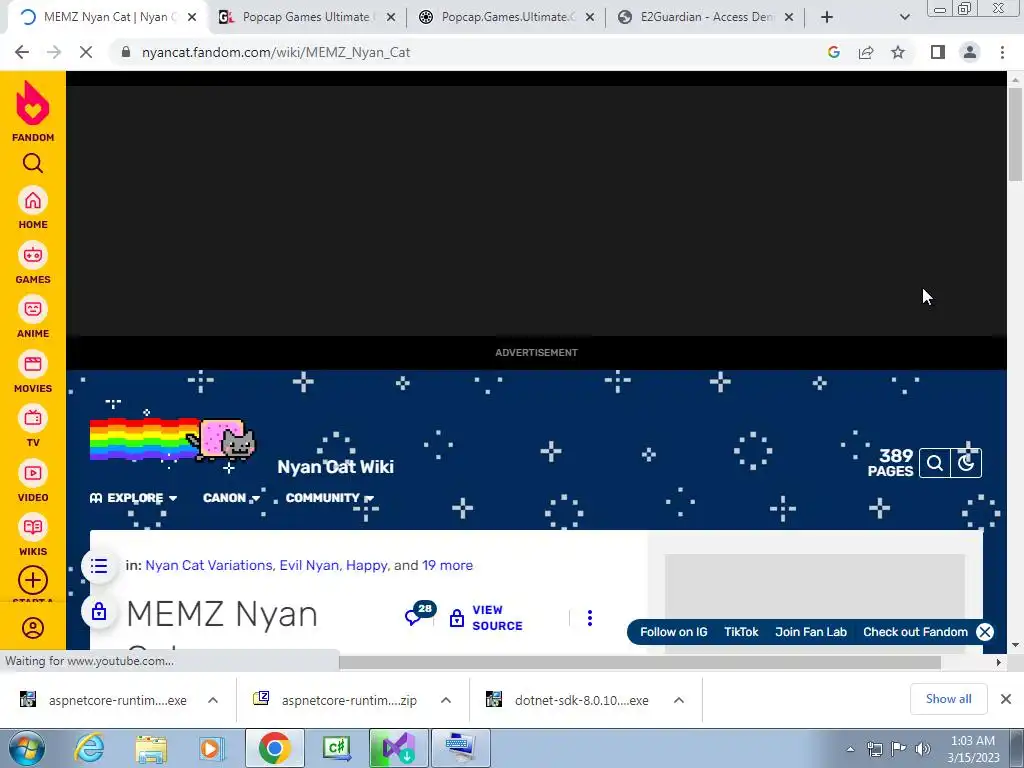1024x768 pixels.
Task: Close the E2Guardian tab
Action: [789, 17]
